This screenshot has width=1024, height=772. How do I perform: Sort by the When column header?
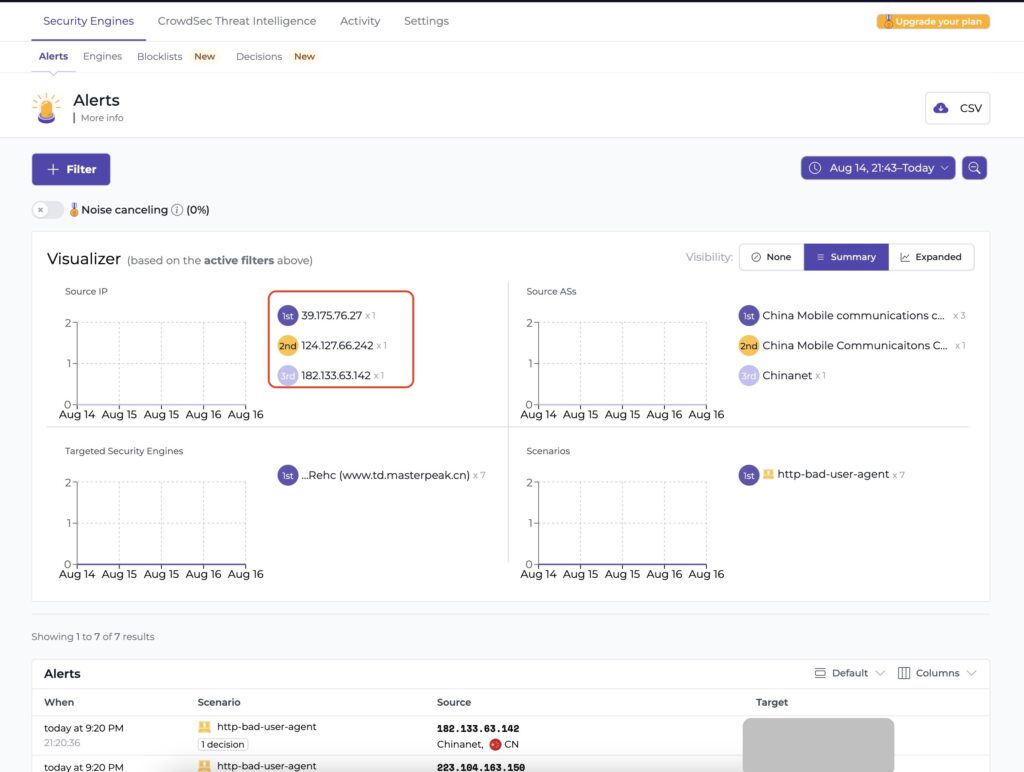coord(59,703)
